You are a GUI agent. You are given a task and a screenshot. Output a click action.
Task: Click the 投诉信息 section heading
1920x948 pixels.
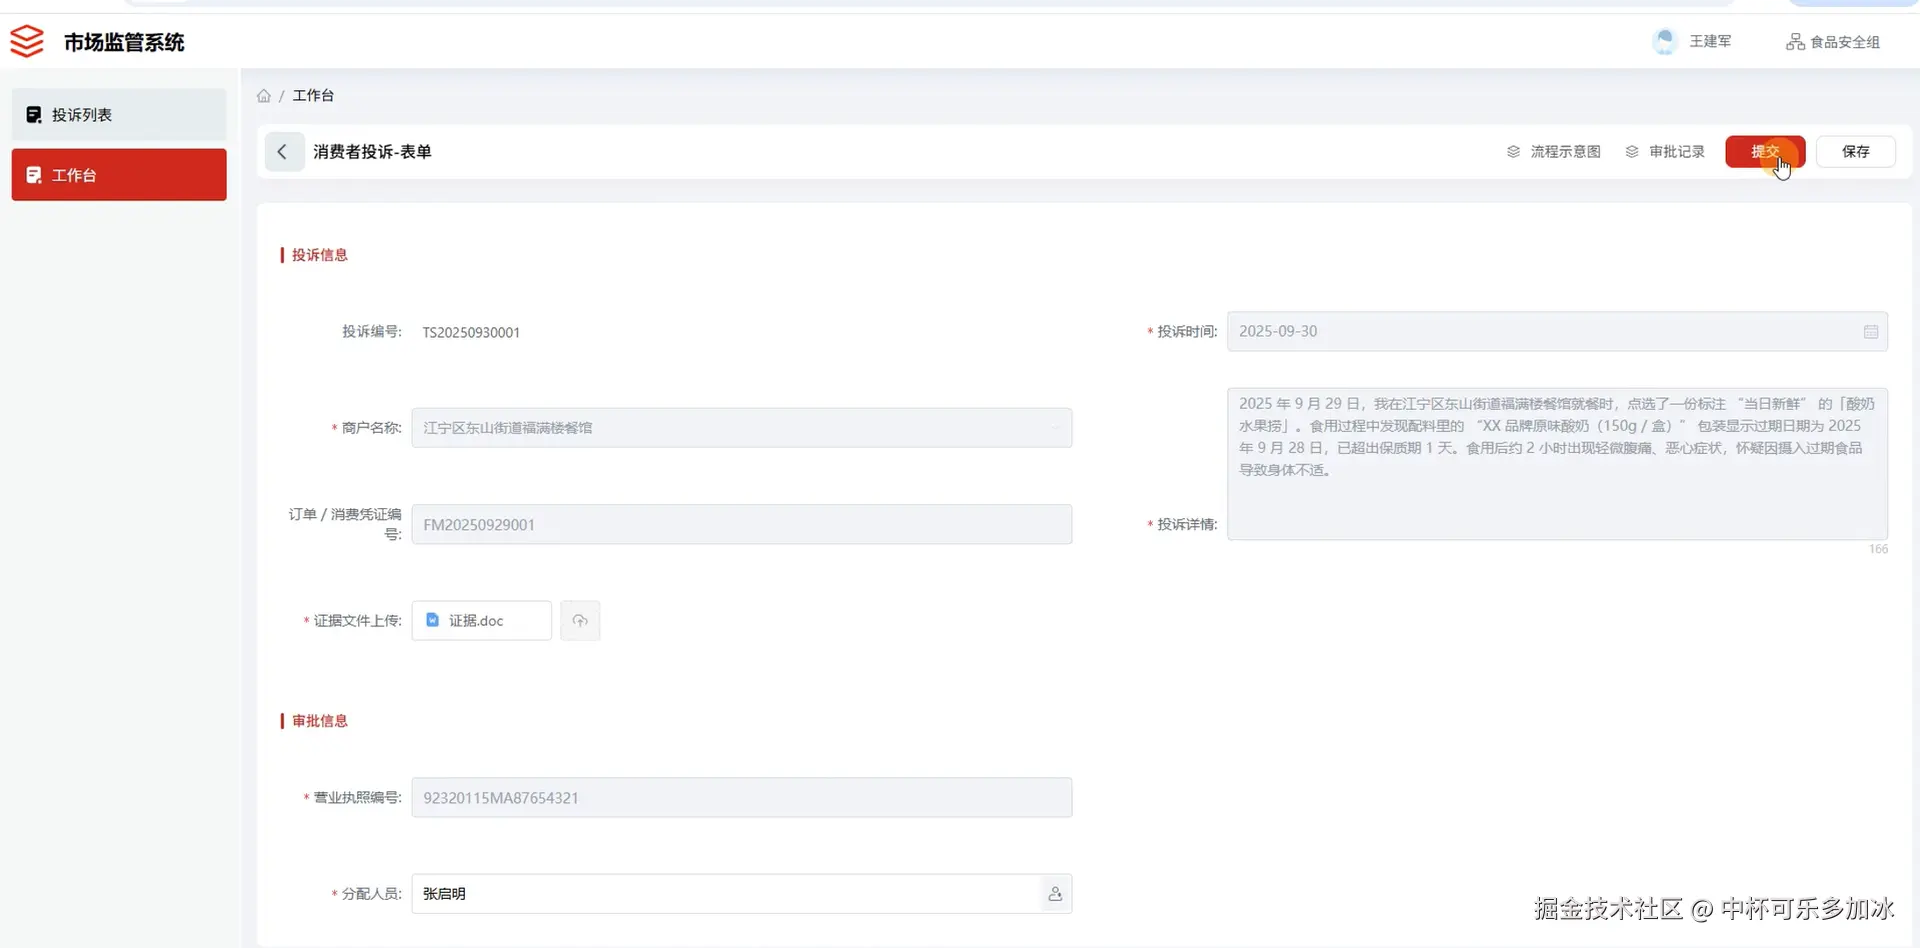(319, 255)
